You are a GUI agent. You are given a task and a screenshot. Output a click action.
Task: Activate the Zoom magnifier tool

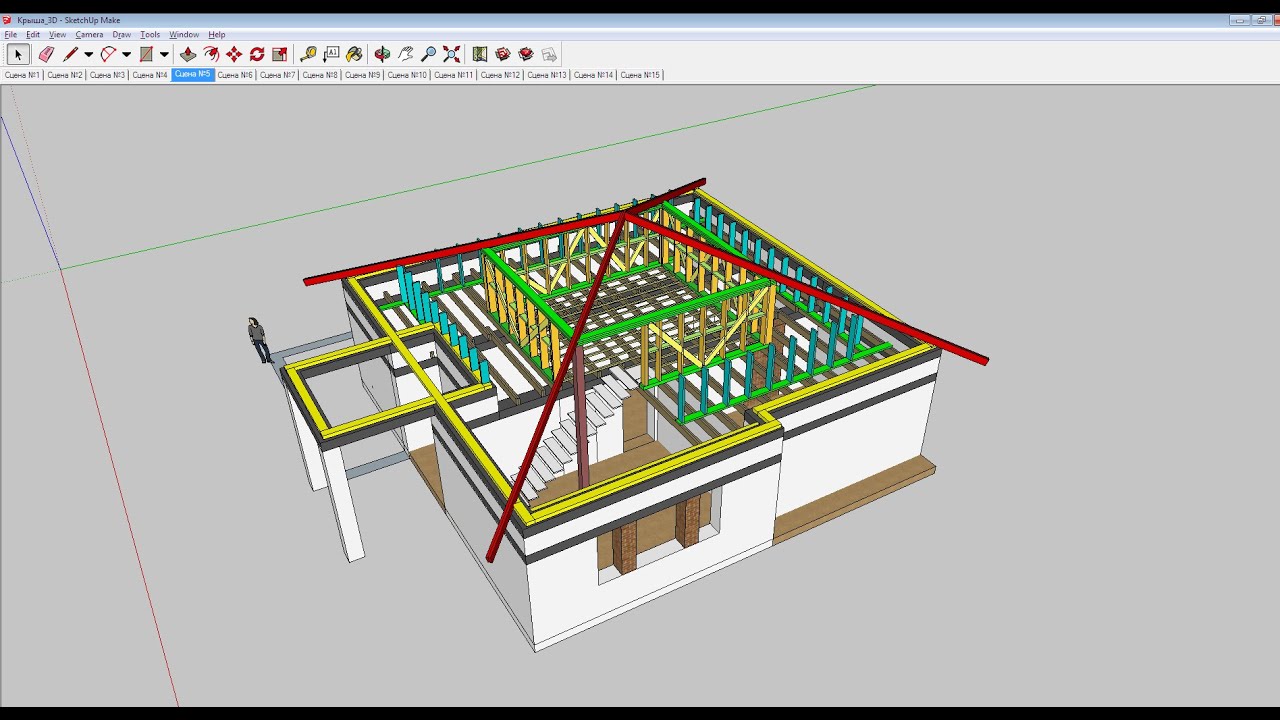[428, 54]
